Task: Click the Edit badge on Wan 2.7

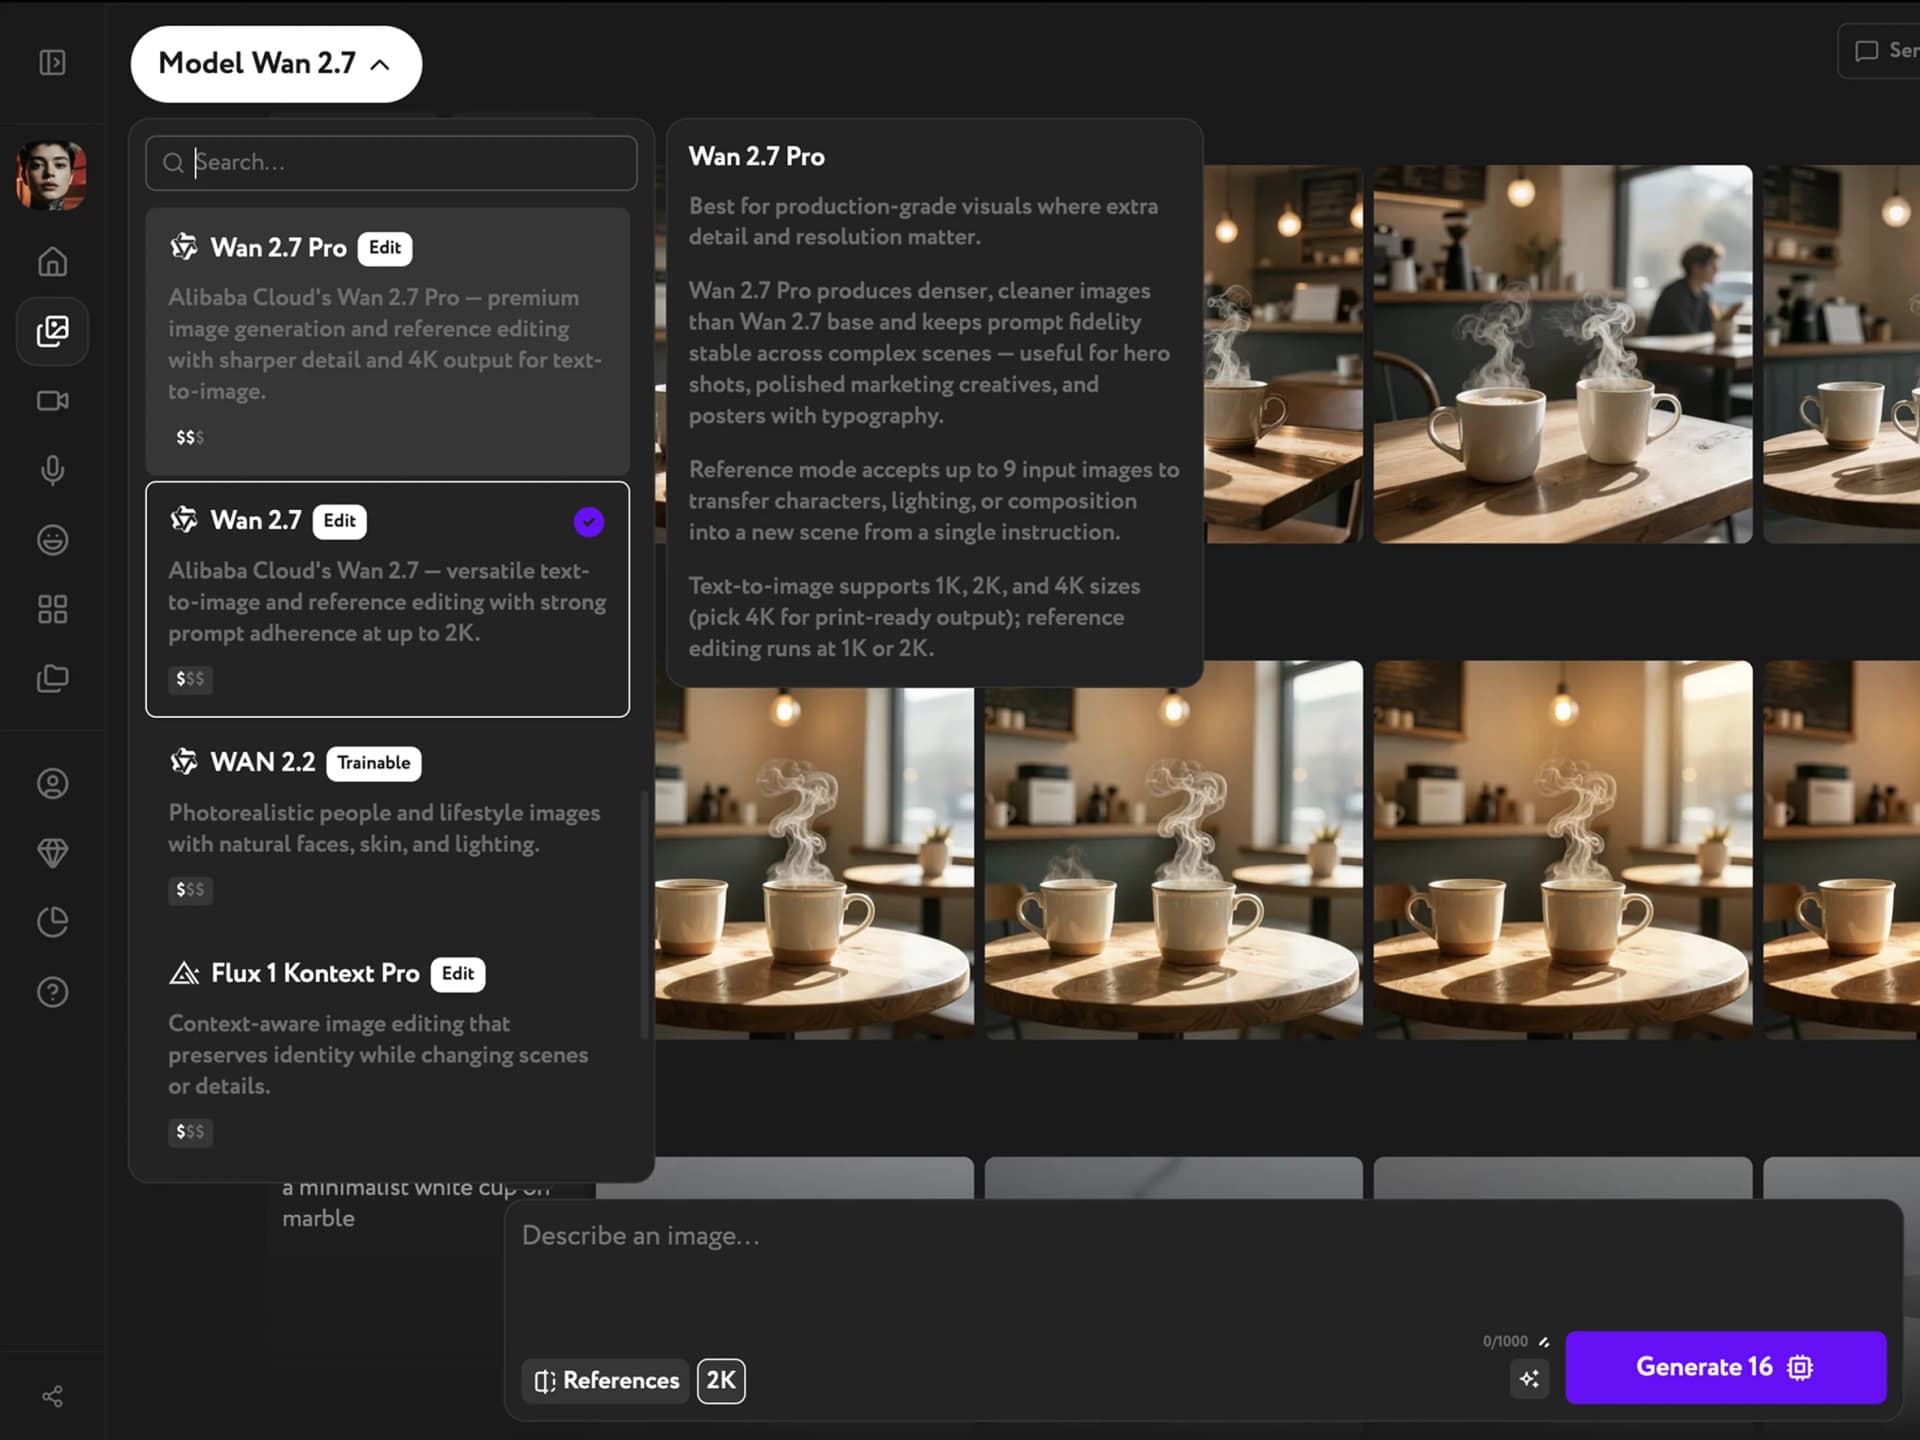Action: (340, 521)
